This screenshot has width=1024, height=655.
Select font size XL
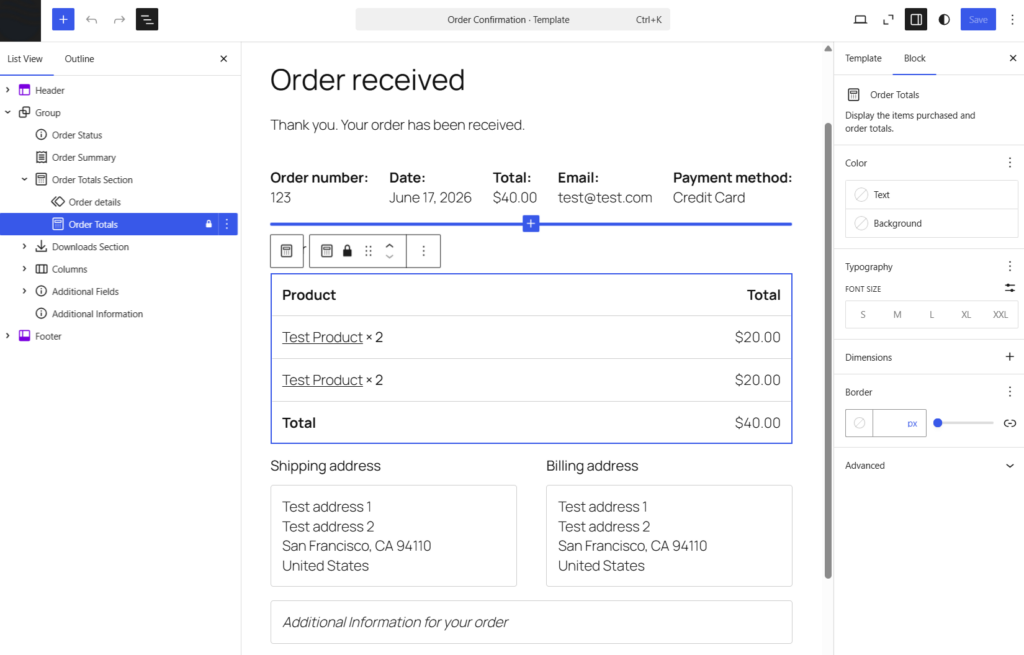coord(966,315)
